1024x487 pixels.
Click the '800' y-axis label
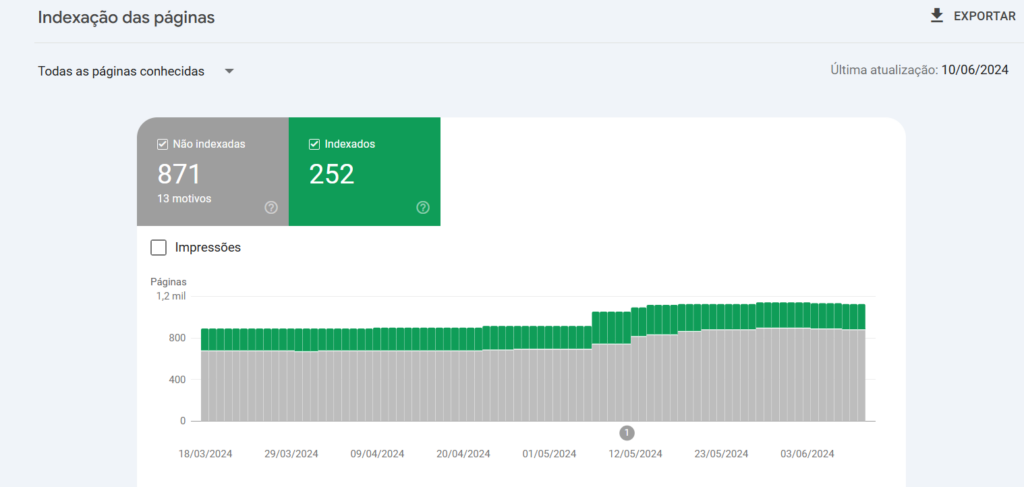178,338
